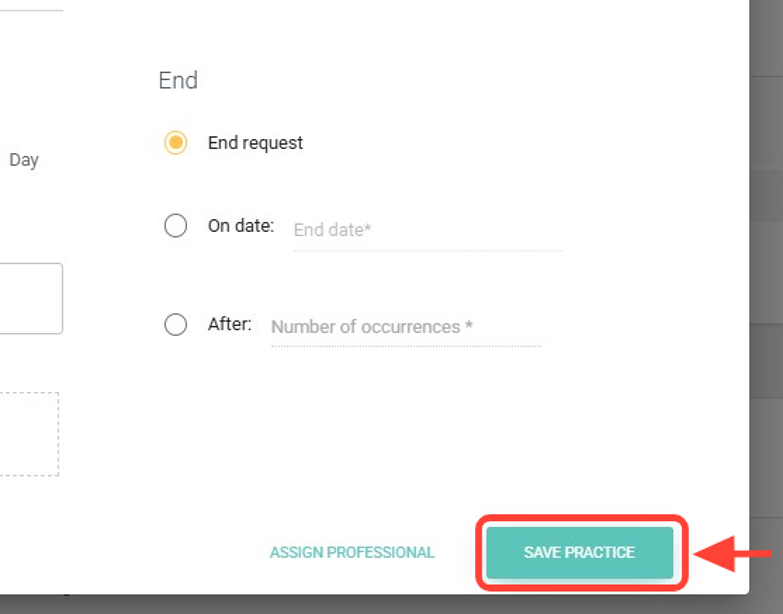The height and width of the screenshot is (614, 783).
Task: Focus the "End date*" input field
Action: coord(427,230)
